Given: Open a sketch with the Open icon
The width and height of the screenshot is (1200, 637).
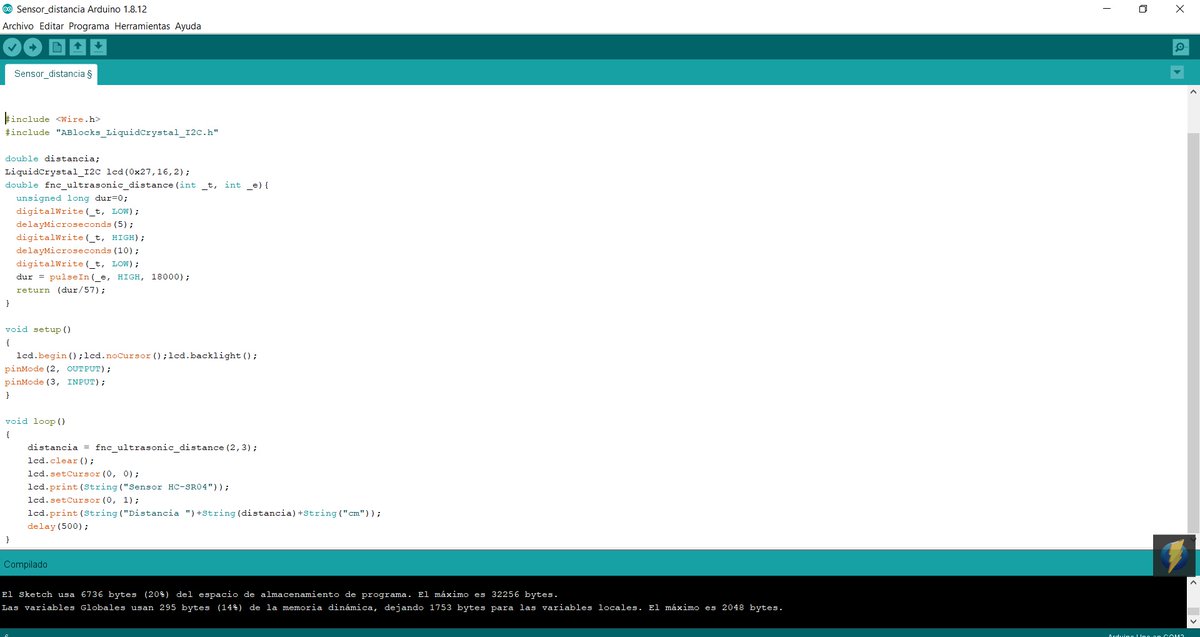Looking at the screenshot, I should pyautogui.click(x=78, y=47).
